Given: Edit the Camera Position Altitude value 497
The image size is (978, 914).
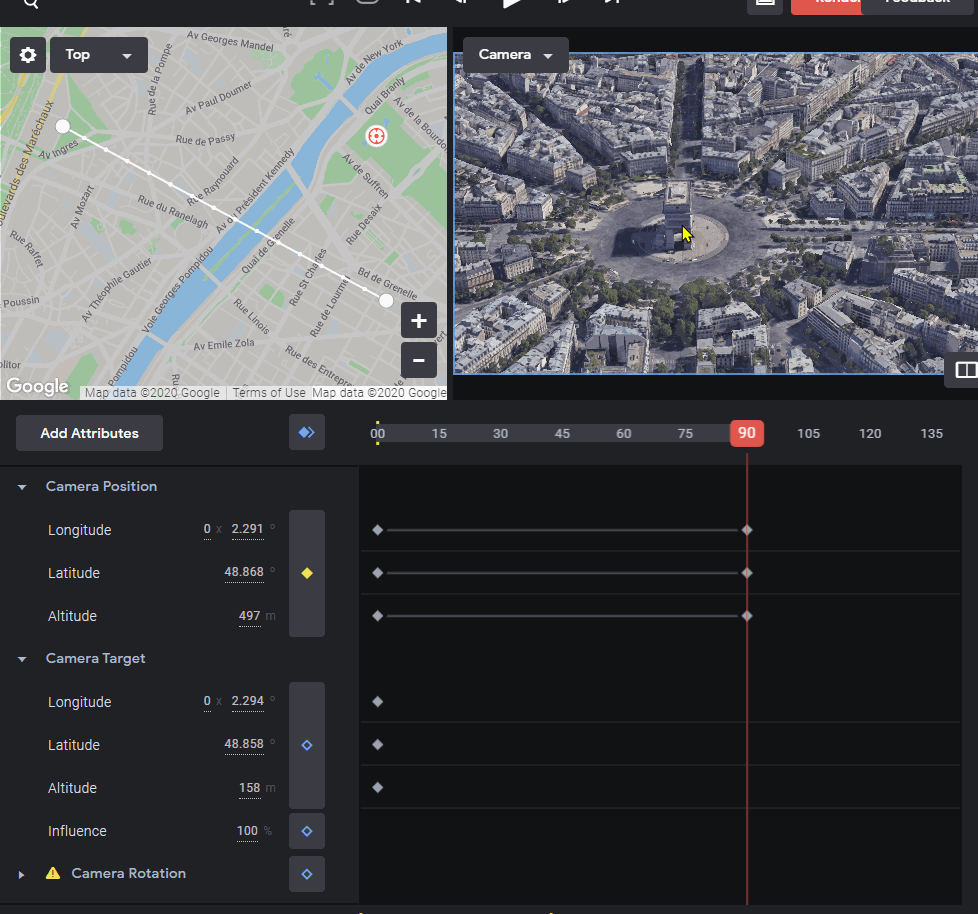Looking at the screenshot, I should tap(249, 616).
